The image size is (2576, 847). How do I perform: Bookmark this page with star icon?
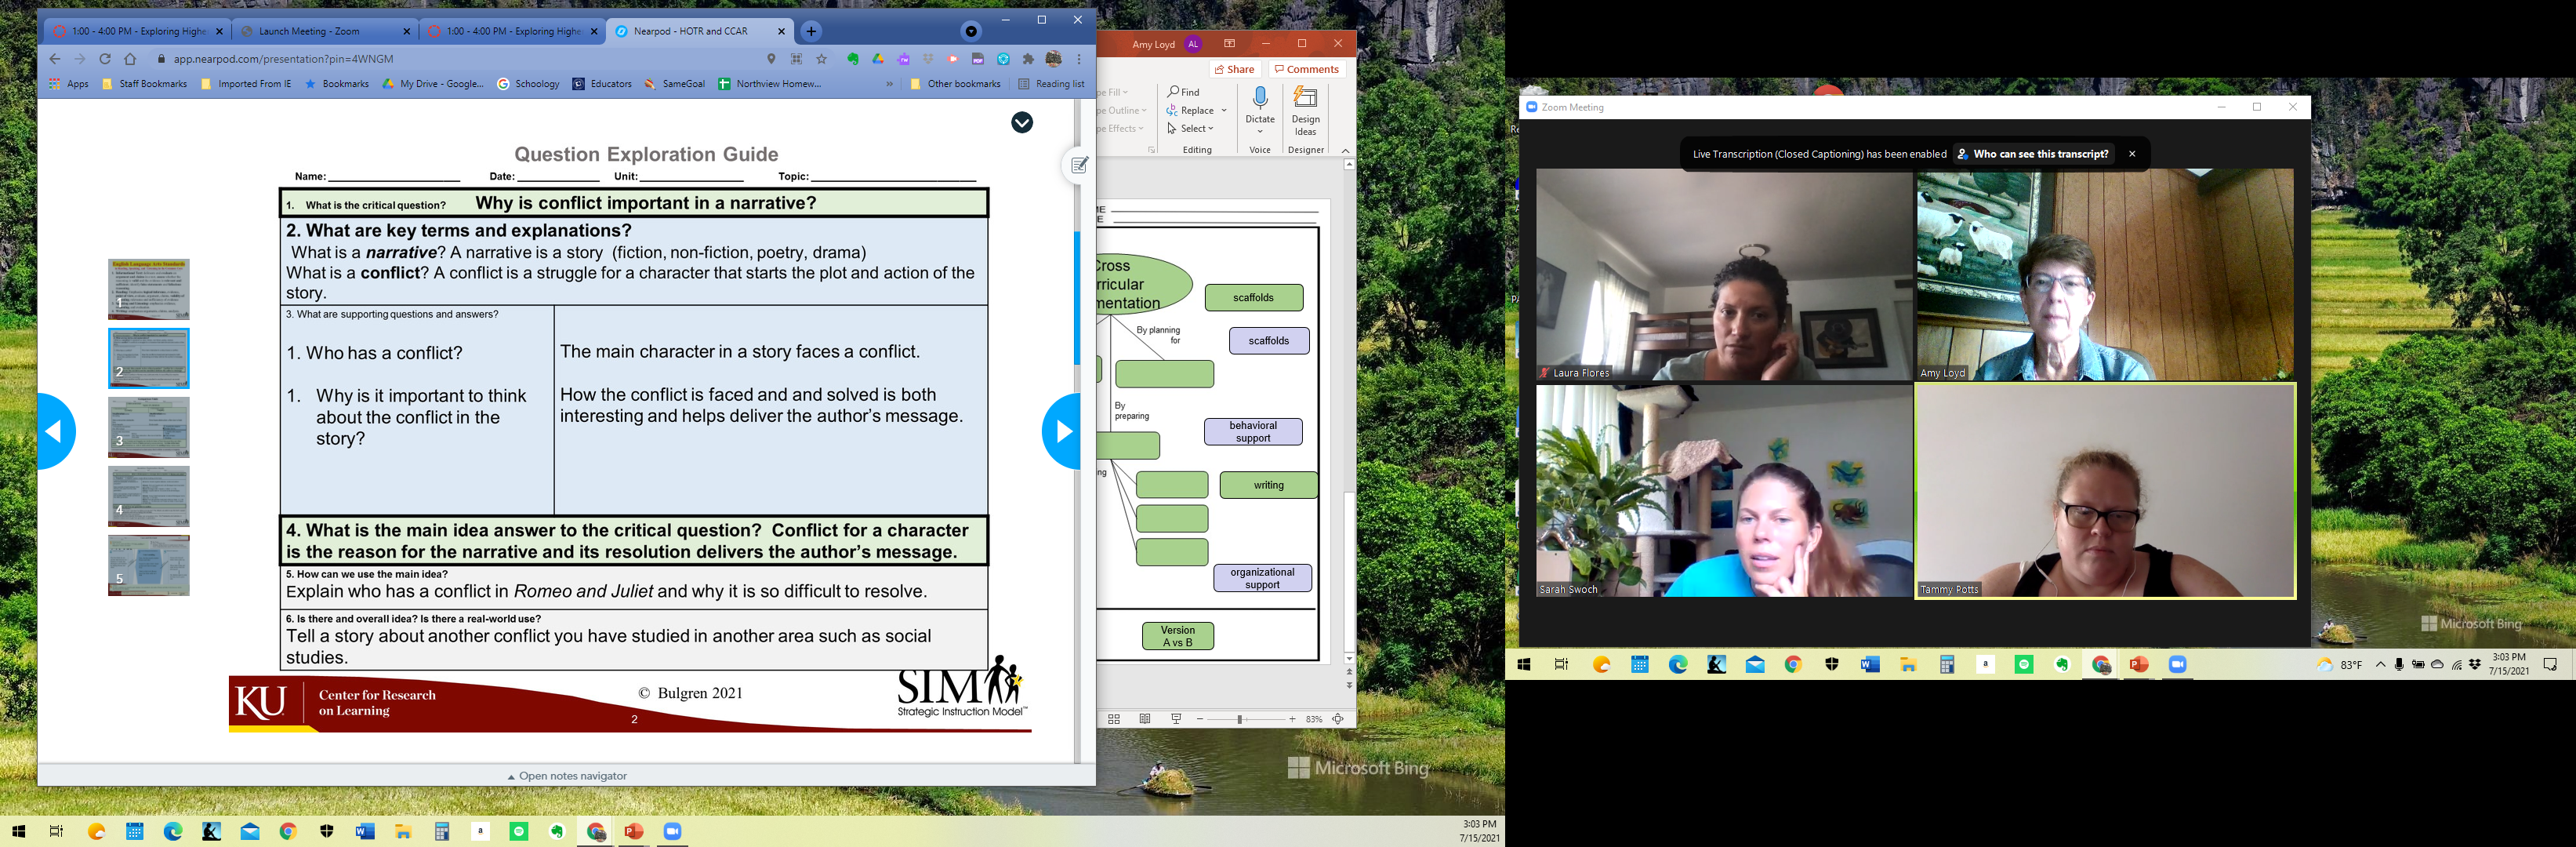[822, 59]
